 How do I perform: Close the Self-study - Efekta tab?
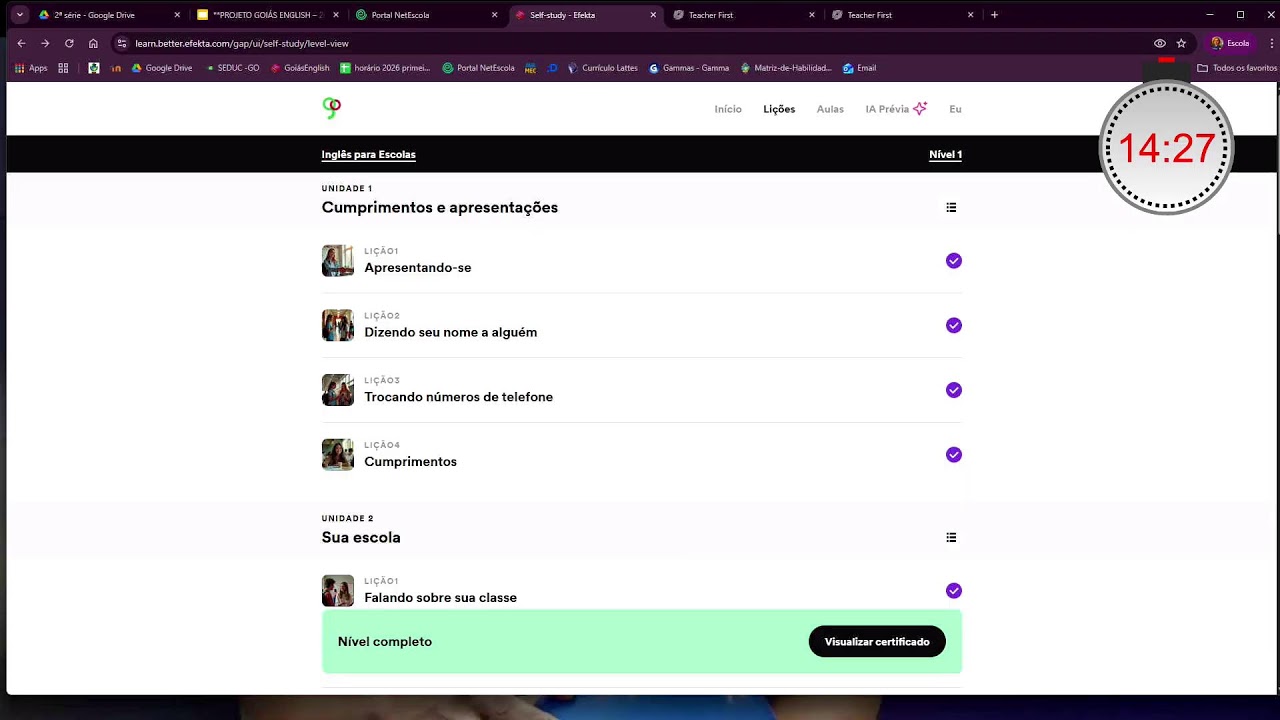tap(653, 15)
